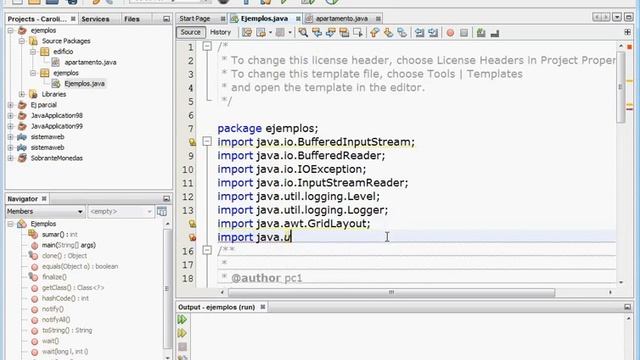Click the lightbulb hint on GridLayout import line
The image size is (640, 360).
(x=192, y=224)
